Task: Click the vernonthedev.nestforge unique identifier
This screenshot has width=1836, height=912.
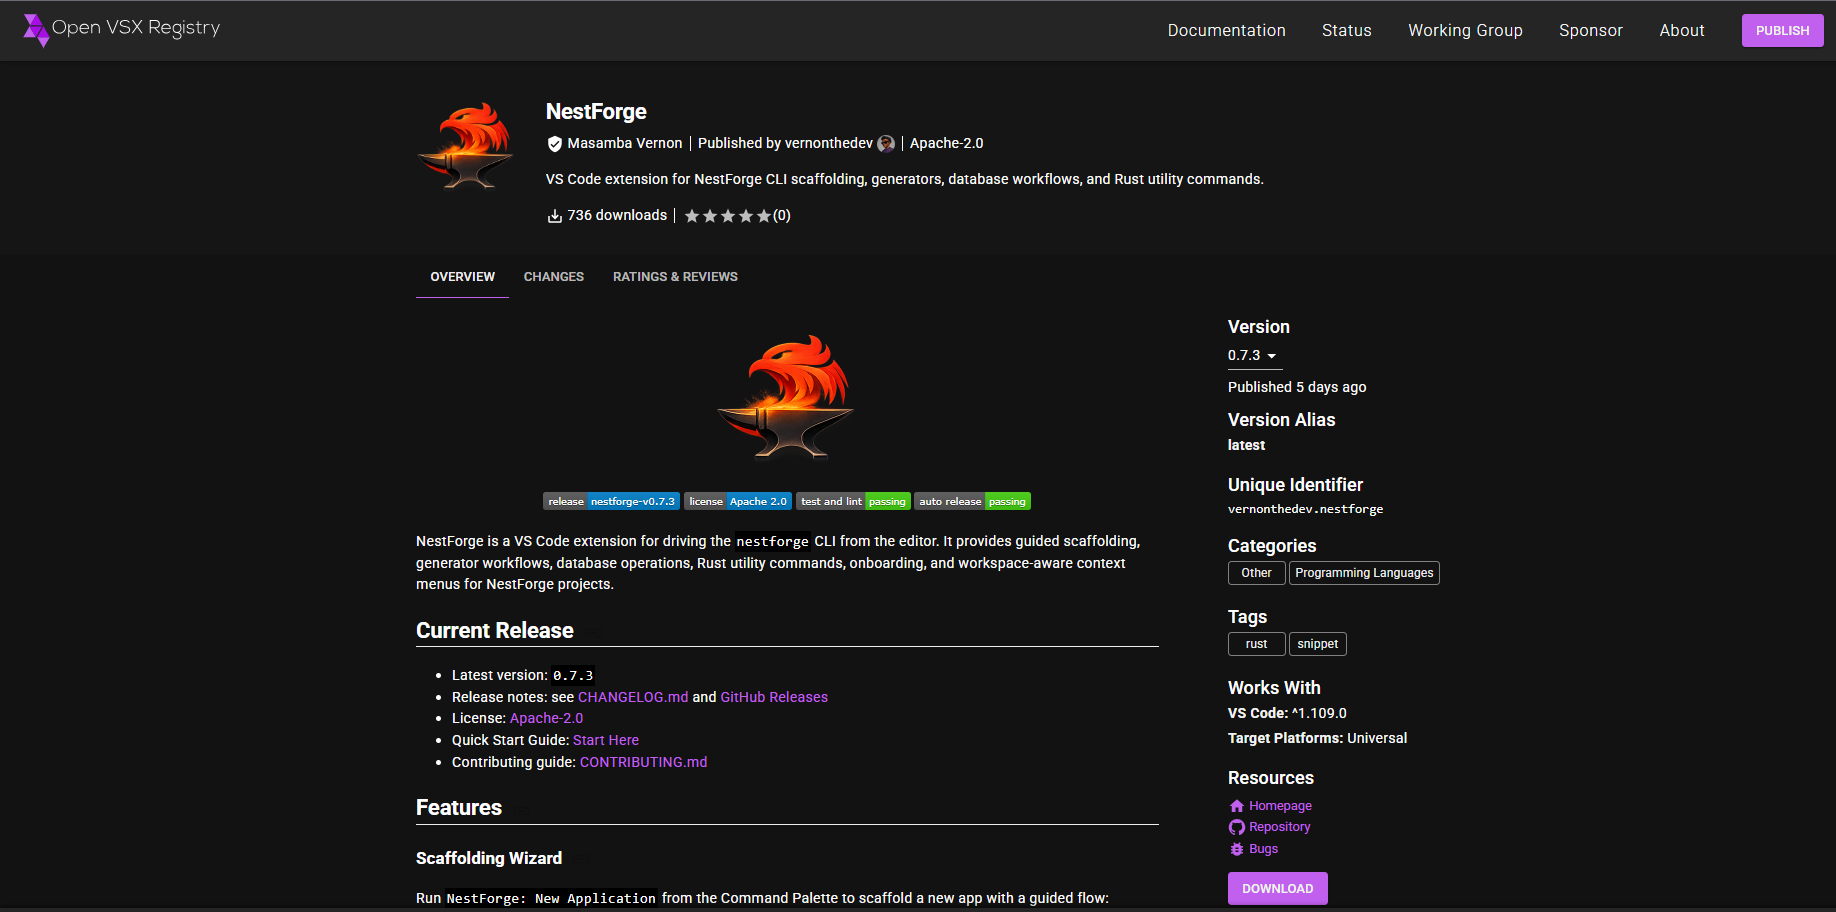Action: tap(1305, 509)
